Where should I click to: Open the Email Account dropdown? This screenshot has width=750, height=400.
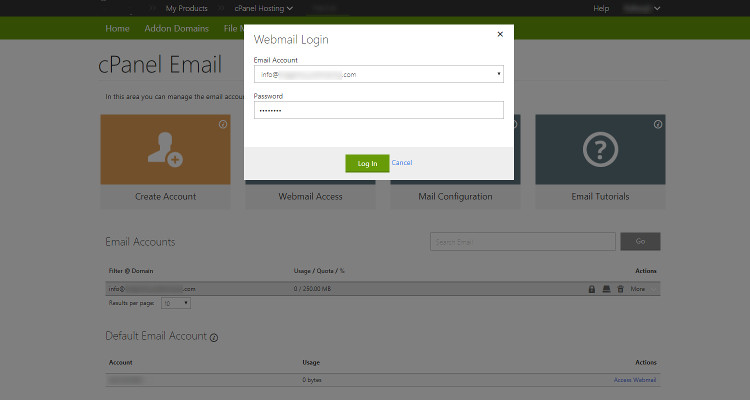pyautogui.click(x=378, y=74)
